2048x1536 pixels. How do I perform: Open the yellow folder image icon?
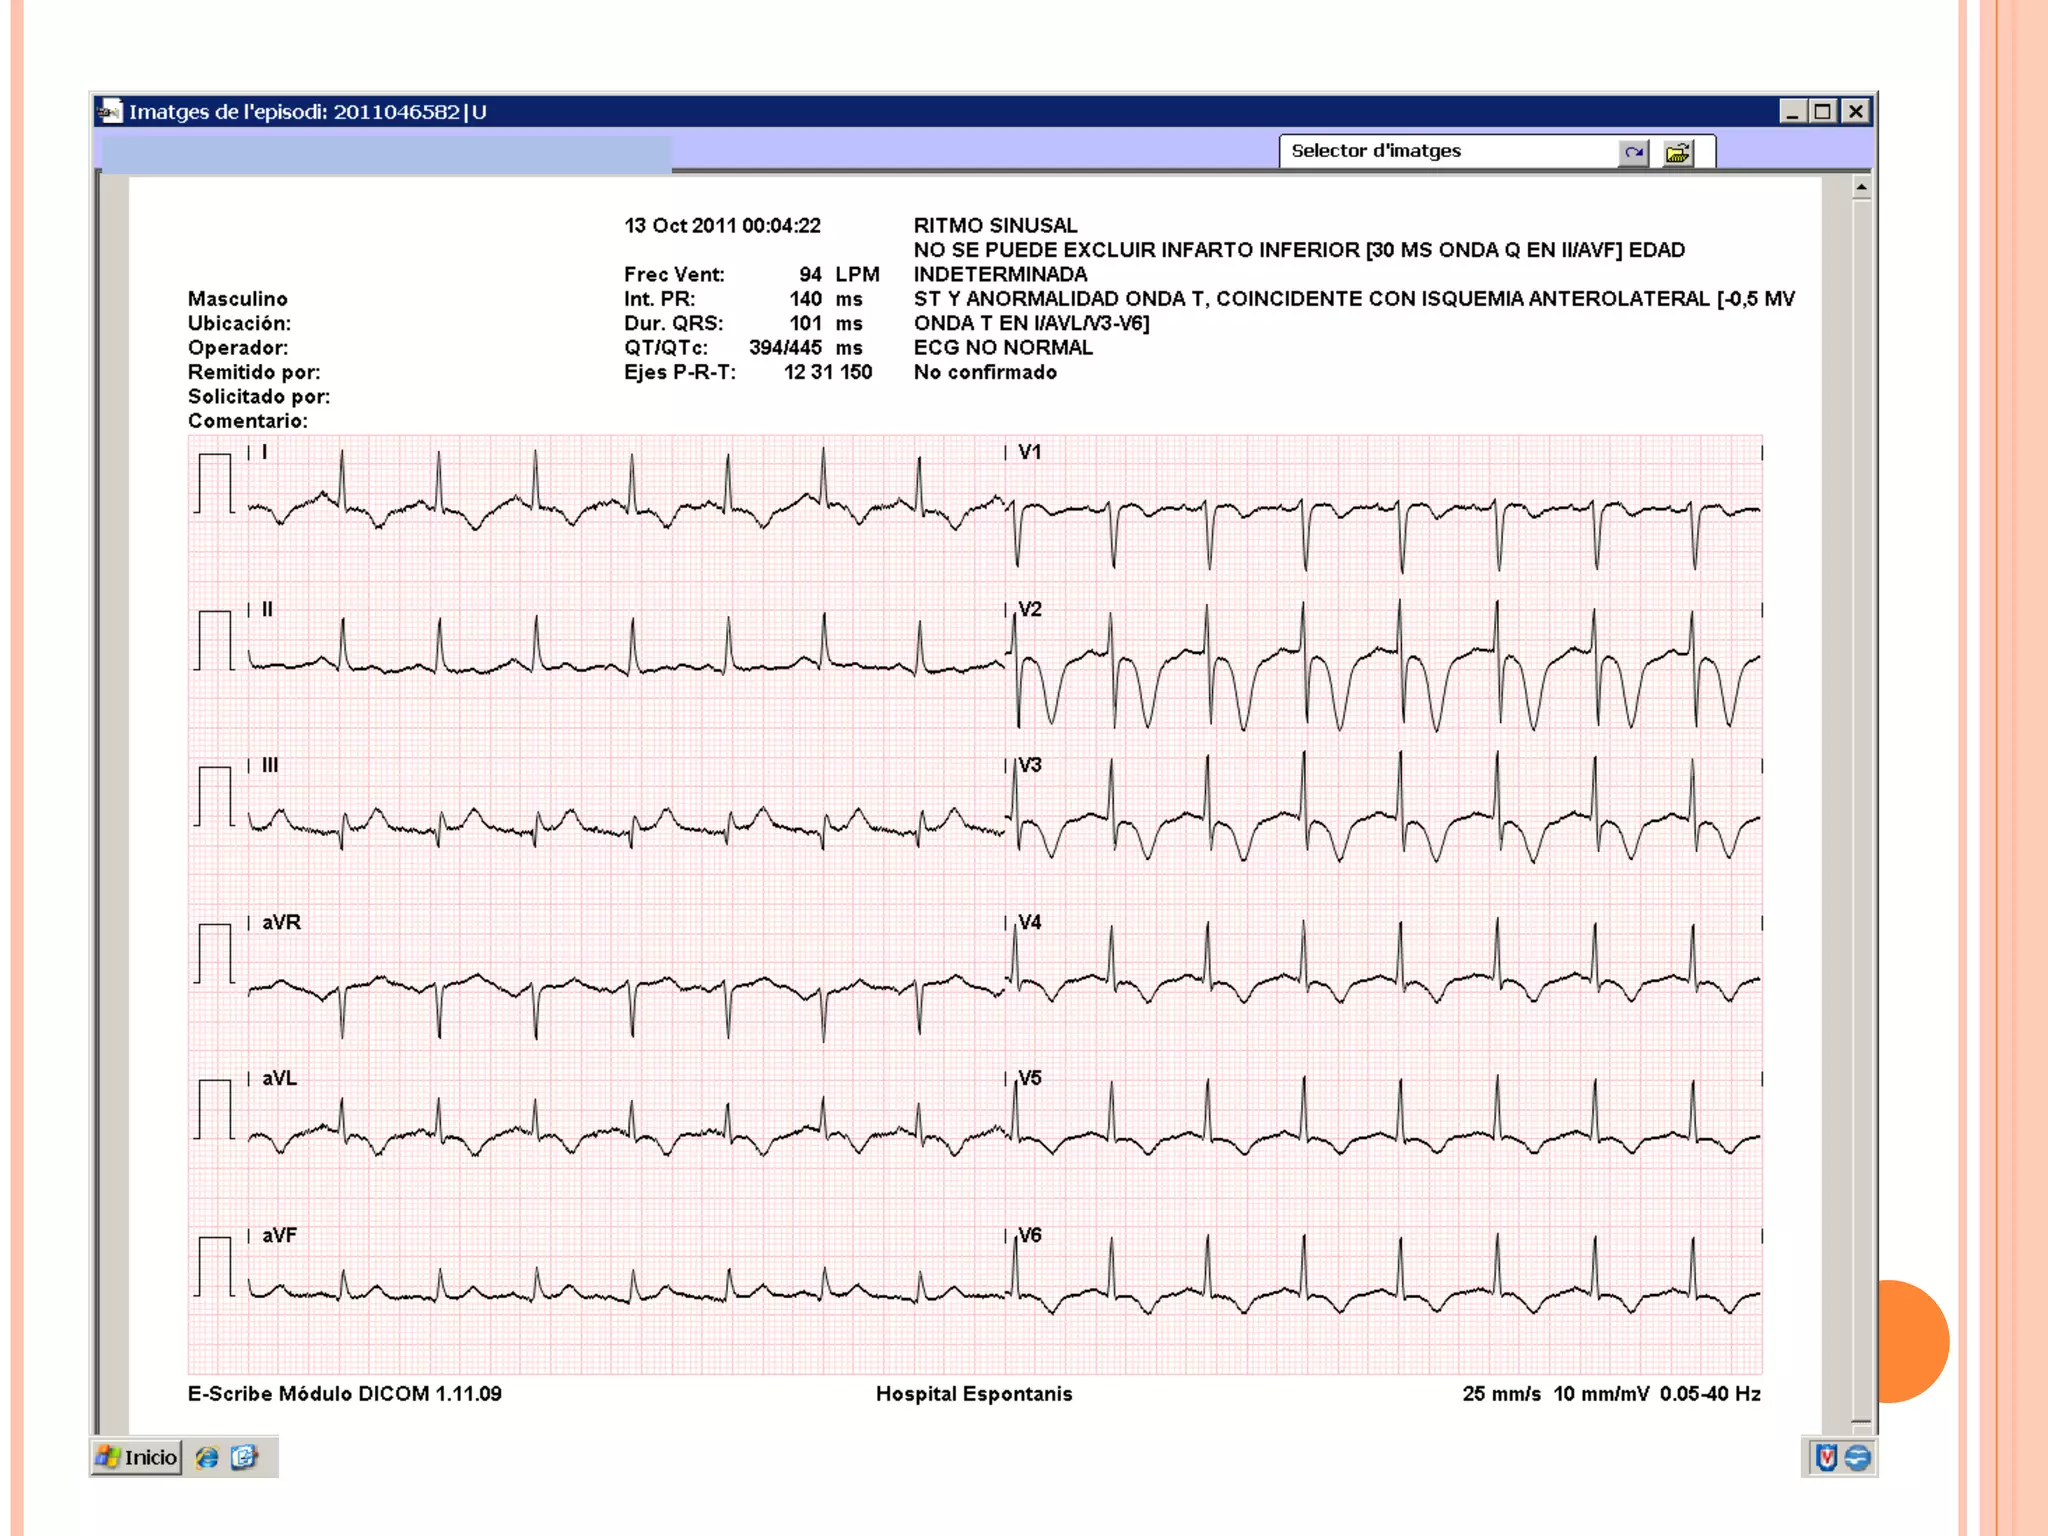tap(1677, 153)
